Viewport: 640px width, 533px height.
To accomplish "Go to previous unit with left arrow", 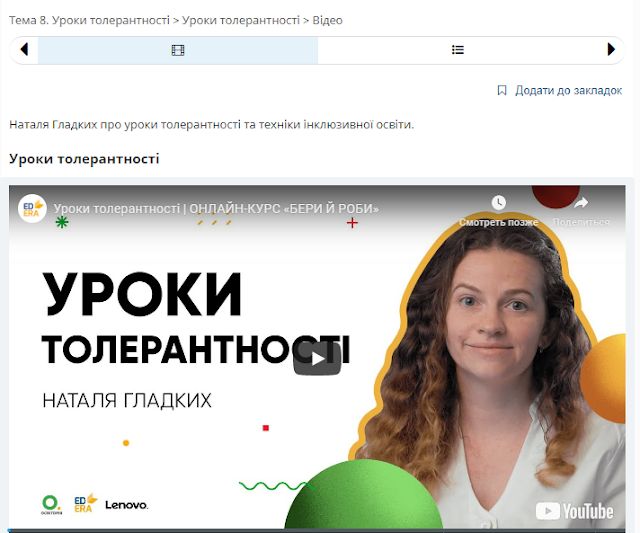I will click(24, 50).
